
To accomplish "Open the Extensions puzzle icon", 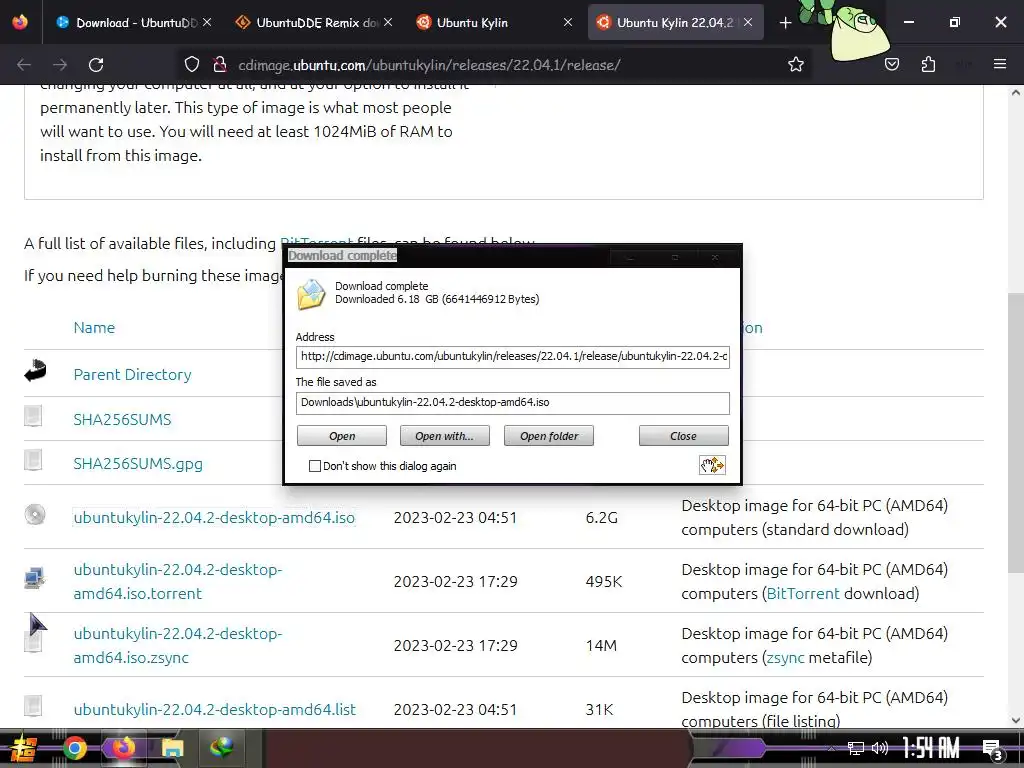I will pos(928,65).
